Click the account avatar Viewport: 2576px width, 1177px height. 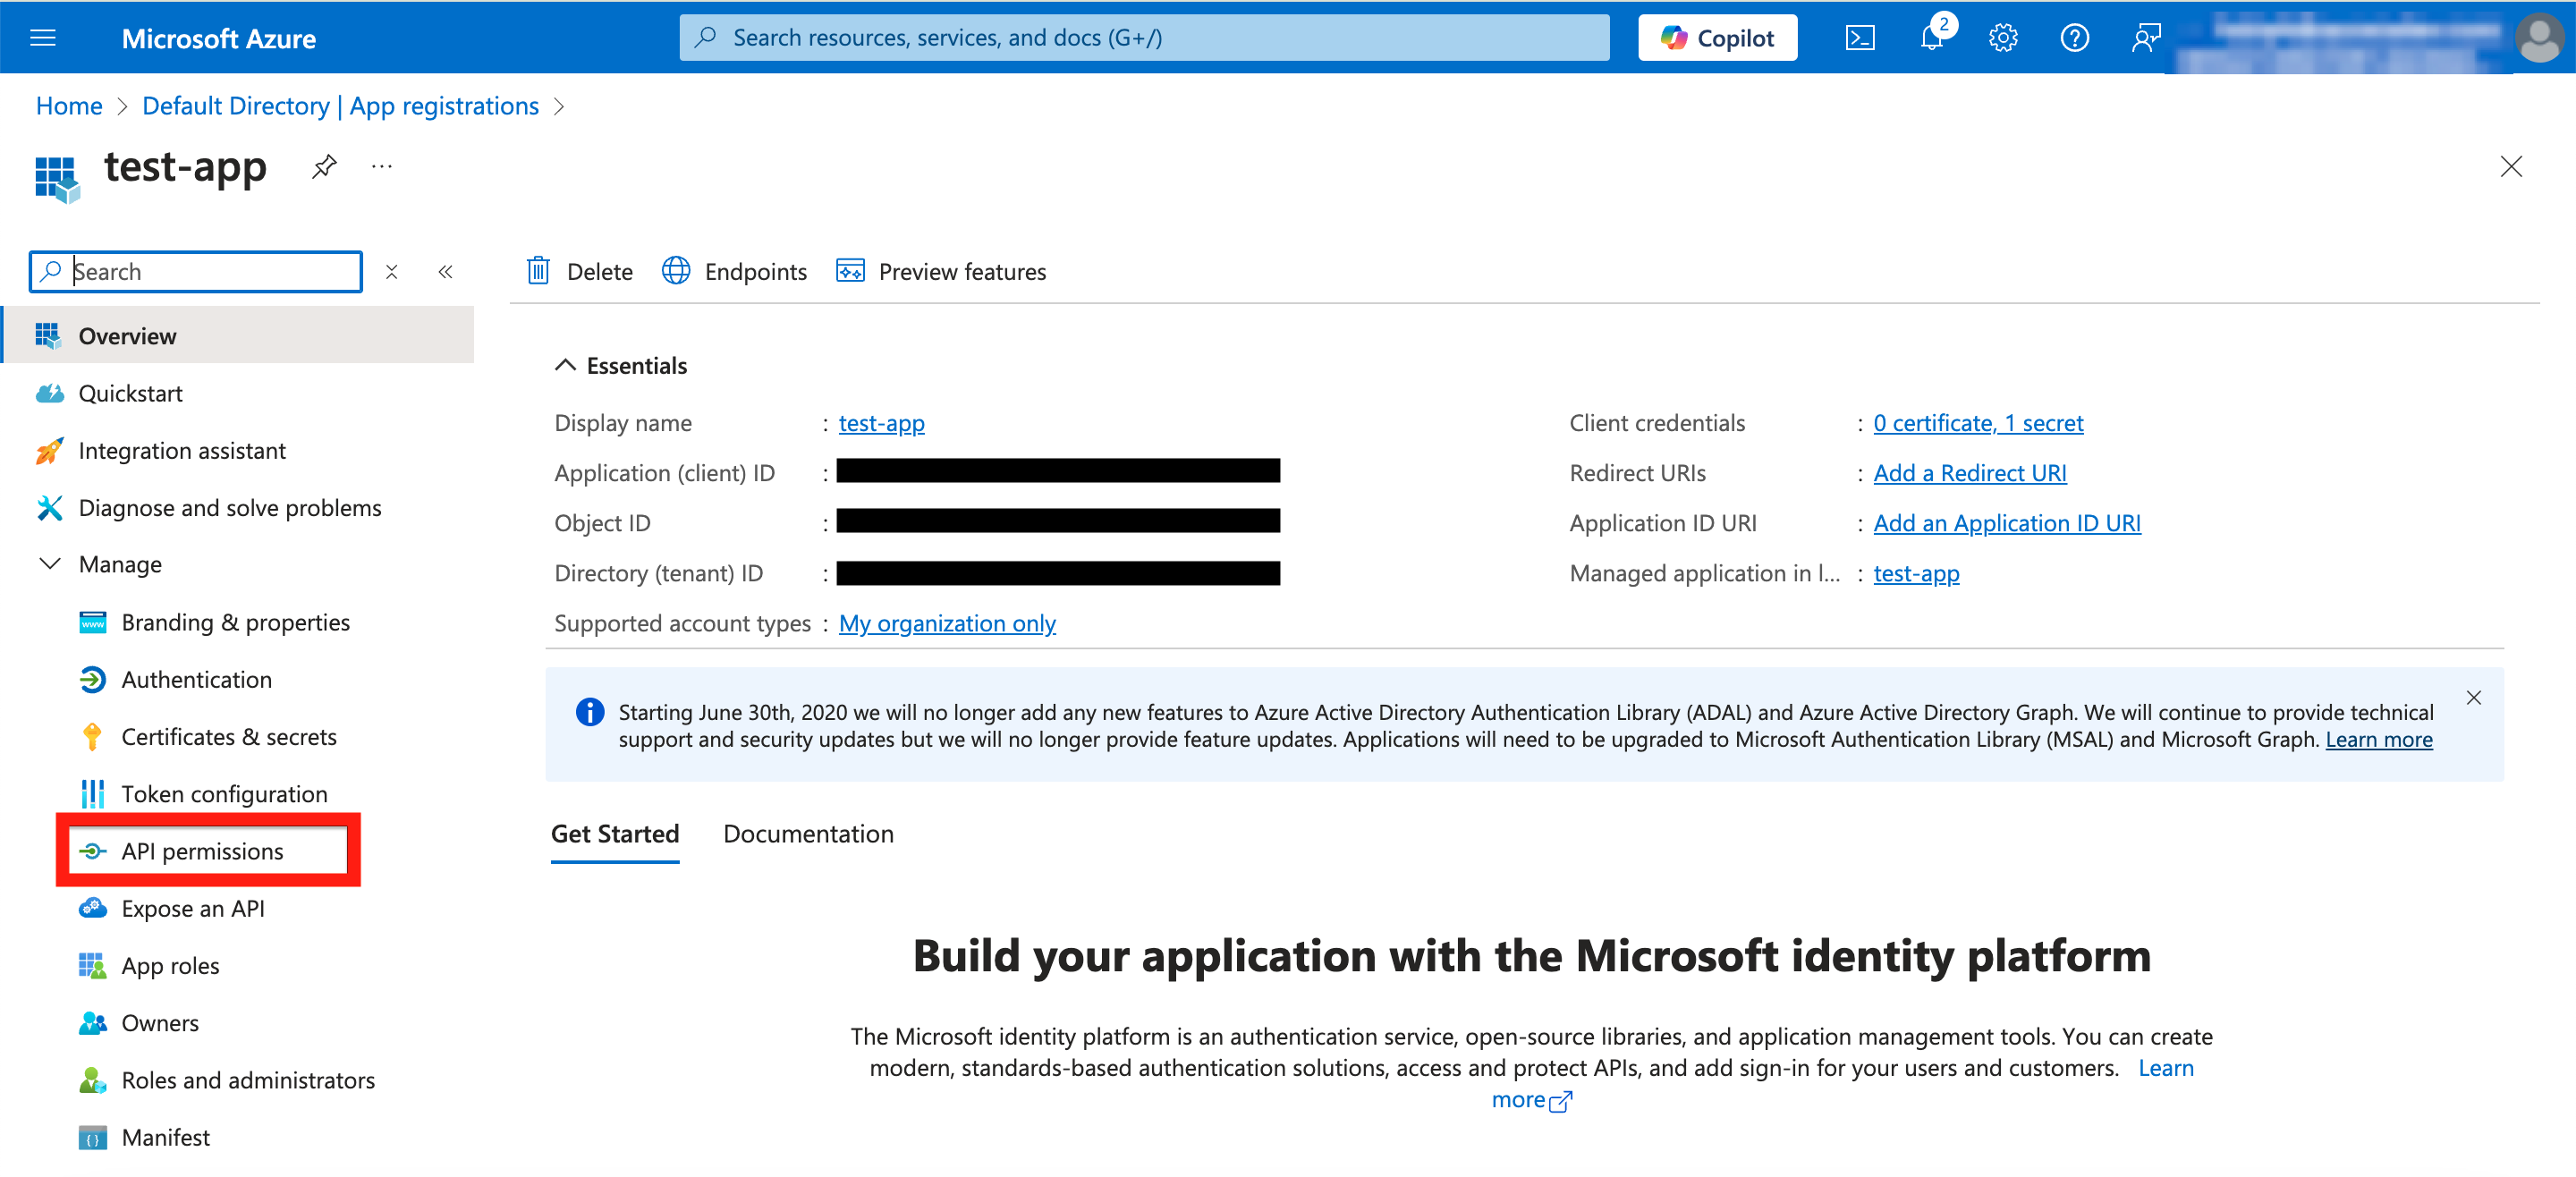click(x=2538, y=38)
